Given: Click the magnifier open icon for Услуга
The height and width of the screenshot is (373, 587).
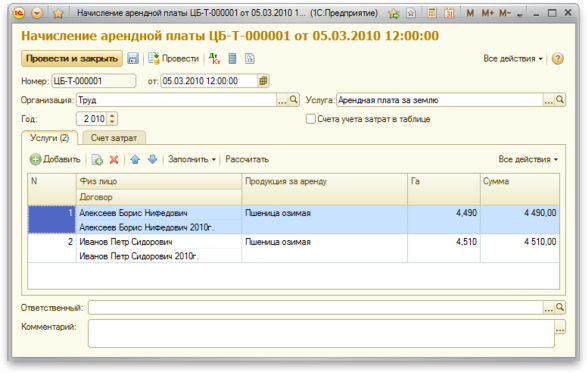Looking at the screenshot, I should [x=560, y=100].
